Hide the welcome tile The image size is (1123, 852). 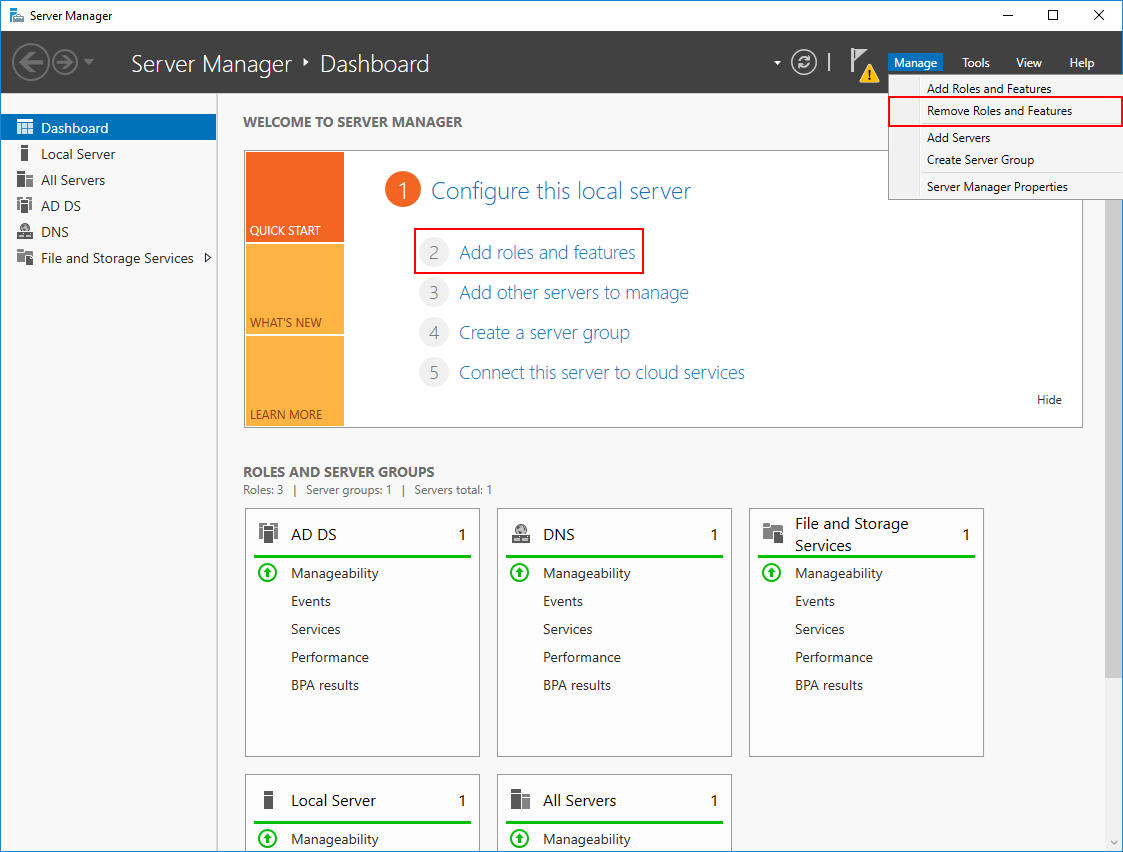pyautogui.click(x=1049, y=400)
